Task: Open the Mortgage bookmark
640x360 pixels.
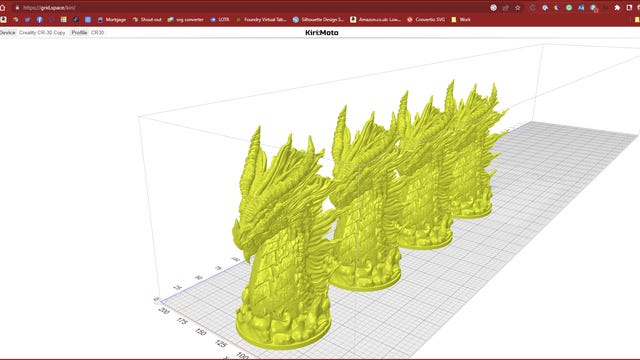Action: (x=112, y=20)
